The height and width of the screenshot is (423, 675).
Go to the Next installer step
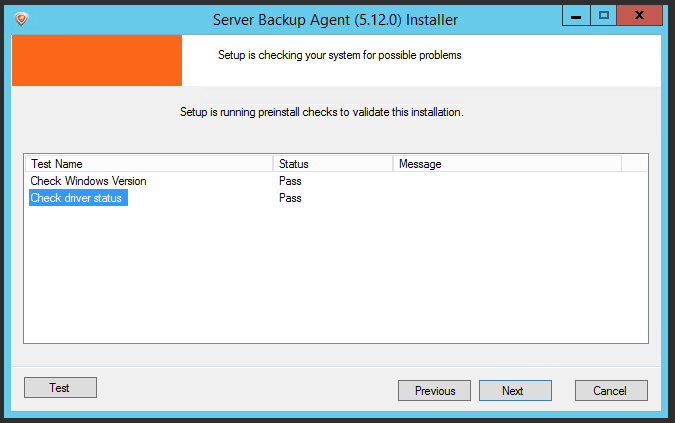click(x=515, y=391)
